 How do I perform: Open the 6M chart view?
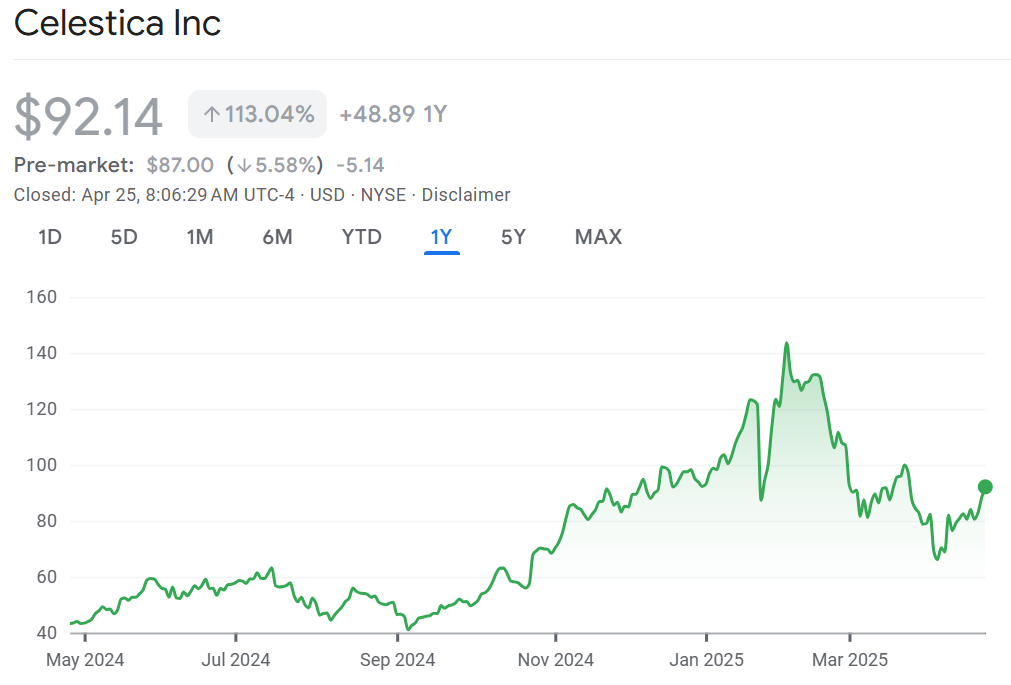[277, 237]
